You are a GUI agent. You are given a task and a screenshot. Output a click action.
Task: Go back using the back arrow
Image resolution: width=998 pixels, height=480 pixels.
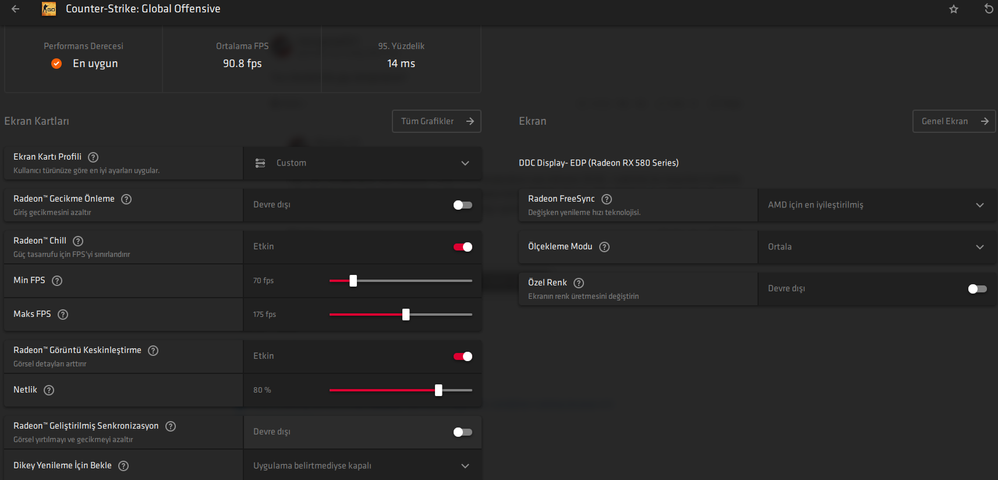coord(15,9)
